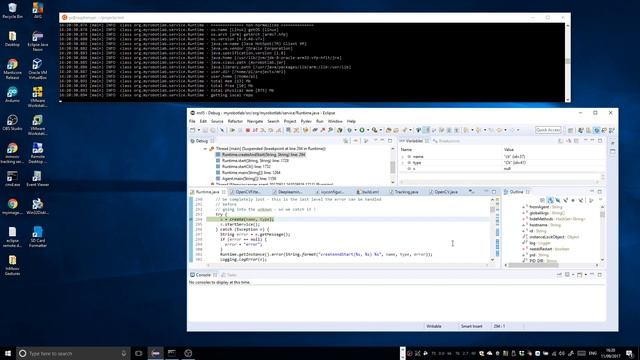Image resolution: width=640 pixels, height=360 pixels.
Task: Switch to the Tracking.java editor tab
Action: tap(404, 192)
